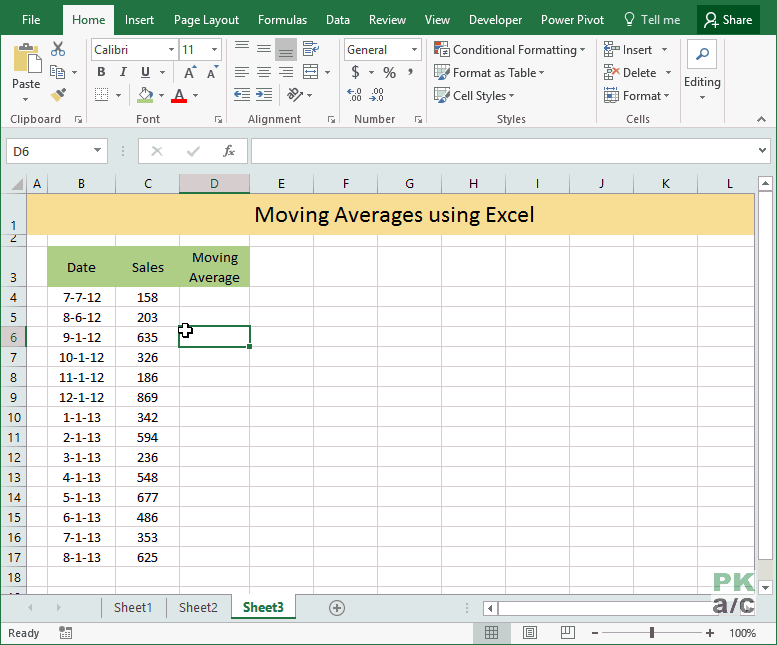Click the Paste clipboard icon
The image size is (777, 645).
(26, 57)
